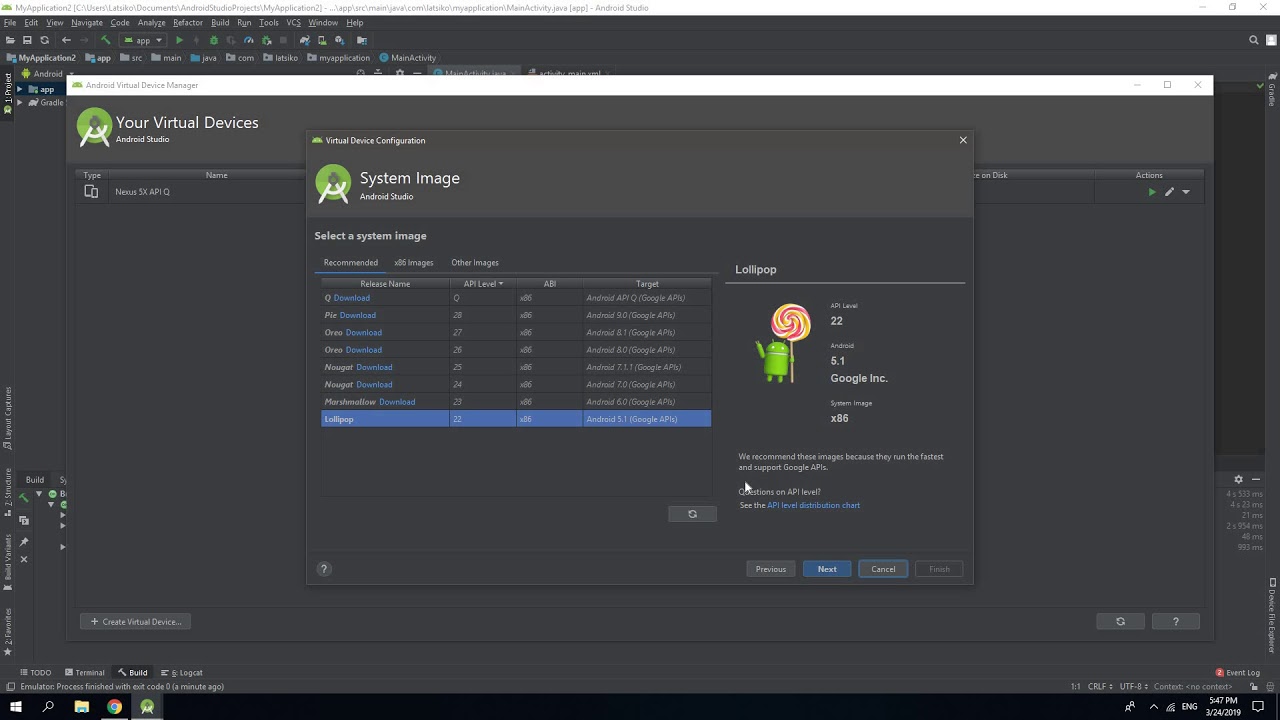Download Nougat API 25 system image
This screenshot has height=720, width=1280.
click(374, 367)
